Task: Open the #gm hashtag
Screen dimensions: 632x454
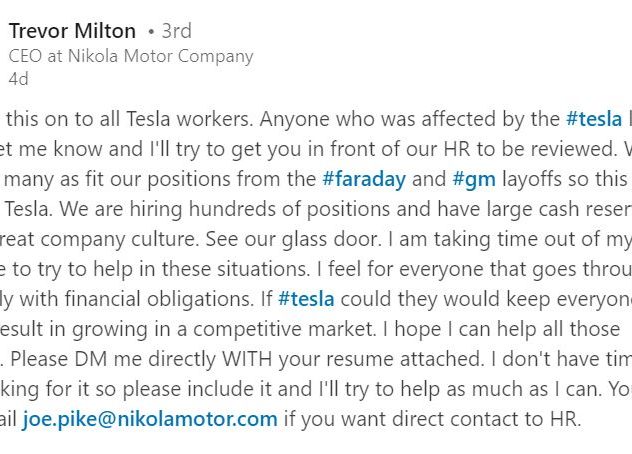Action: pos(474,179)
